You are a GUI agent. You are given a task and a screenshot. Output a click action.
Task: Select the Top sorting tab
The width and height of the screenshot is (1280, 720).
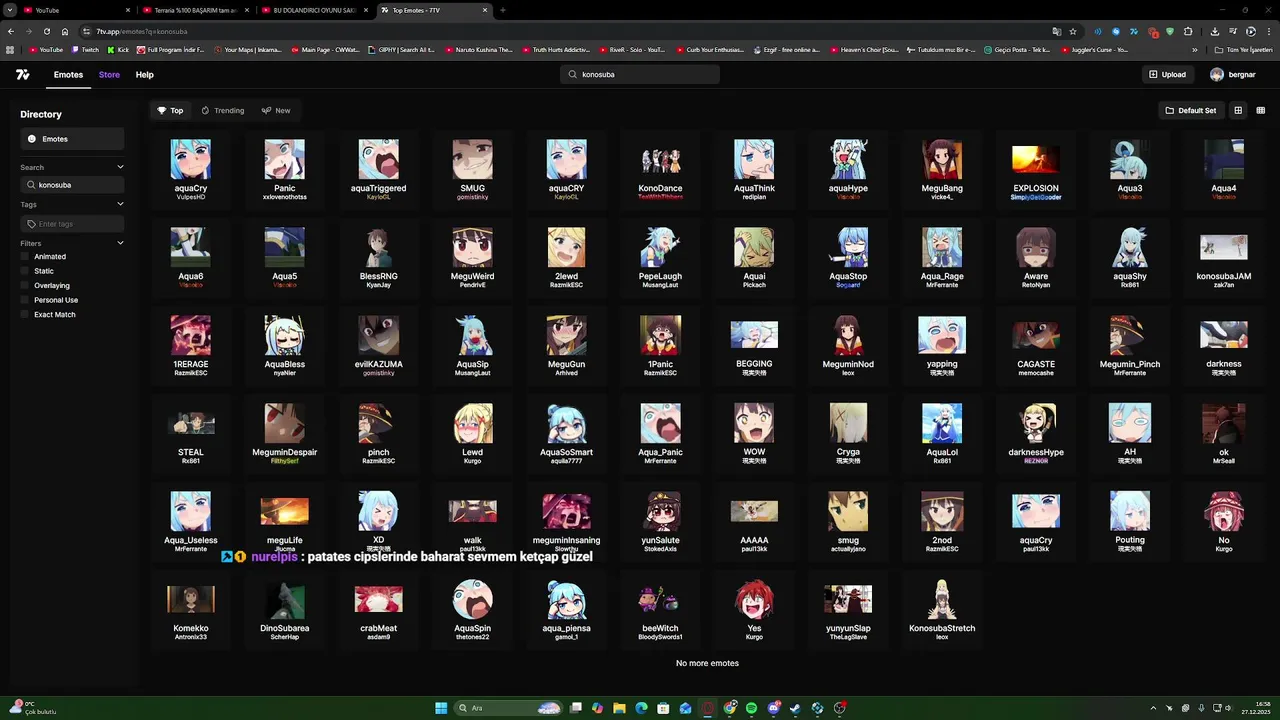(170, 110)
